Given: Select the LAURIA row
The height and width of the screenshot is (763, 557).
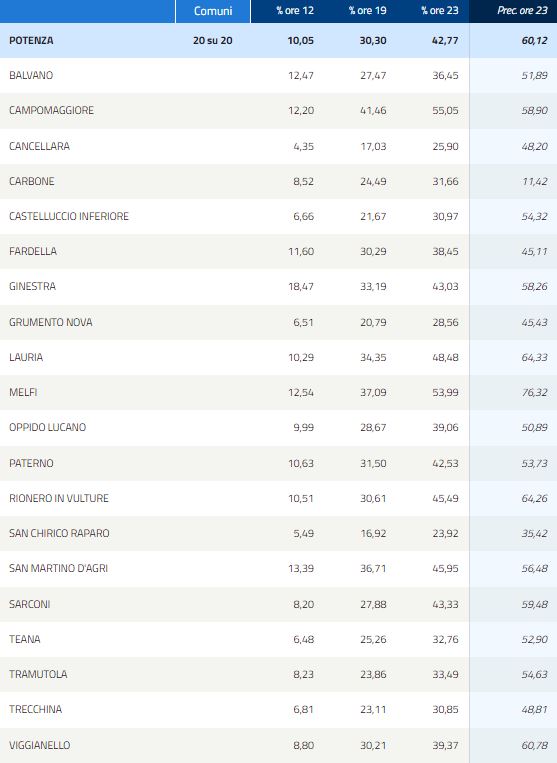Looking at the screenshot, I should (x=278, y=357).
